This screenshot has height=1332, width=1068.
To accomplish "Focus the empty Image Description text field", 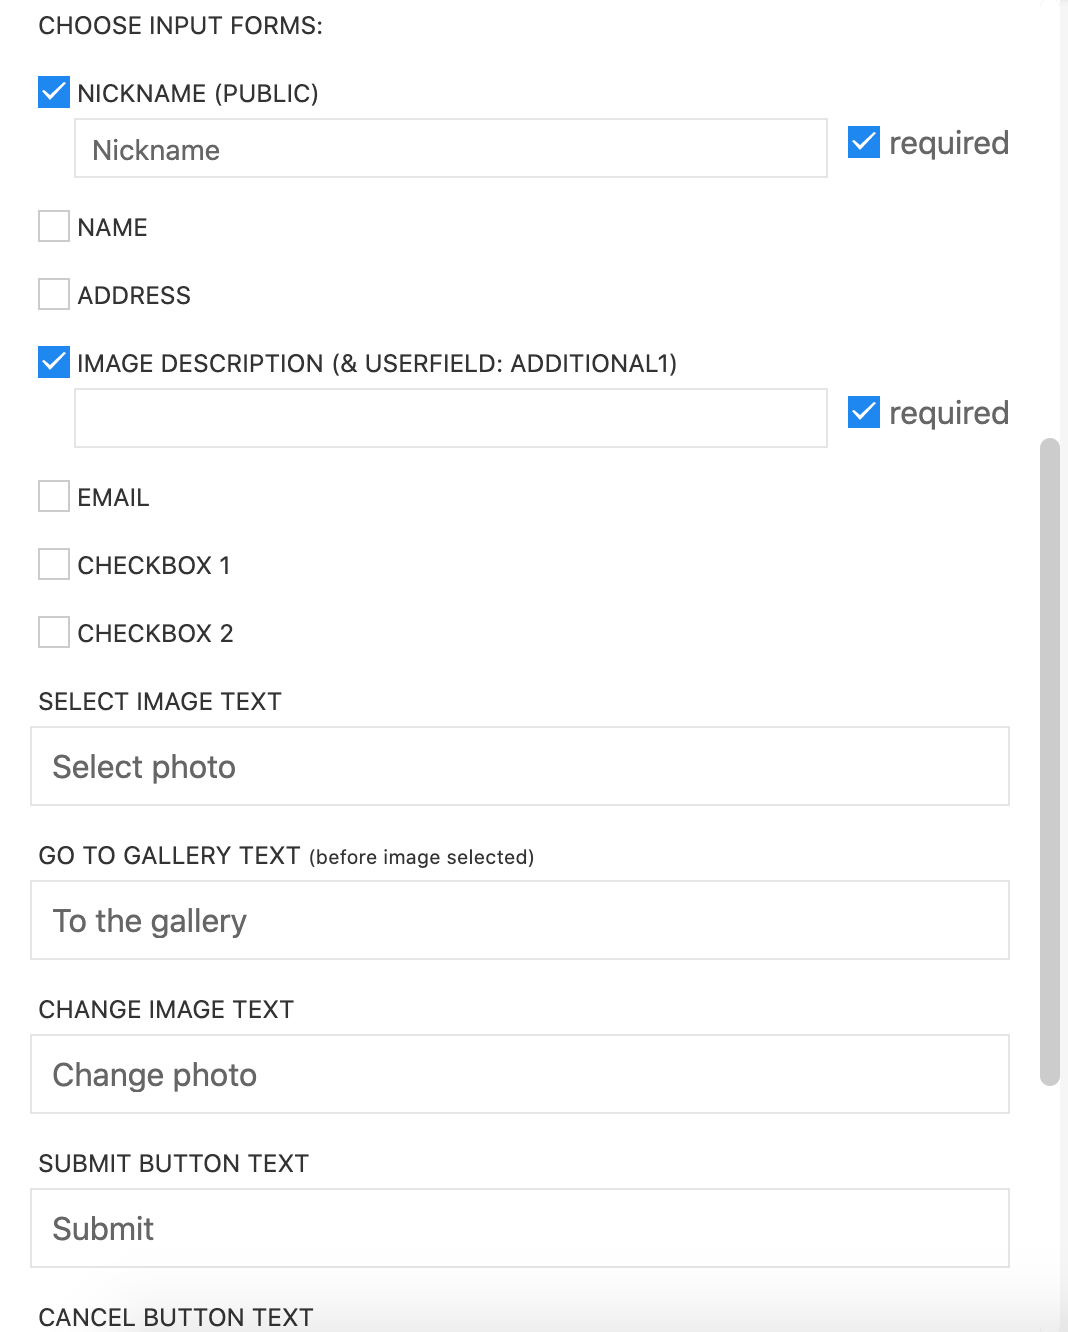I will pos(450,418).
